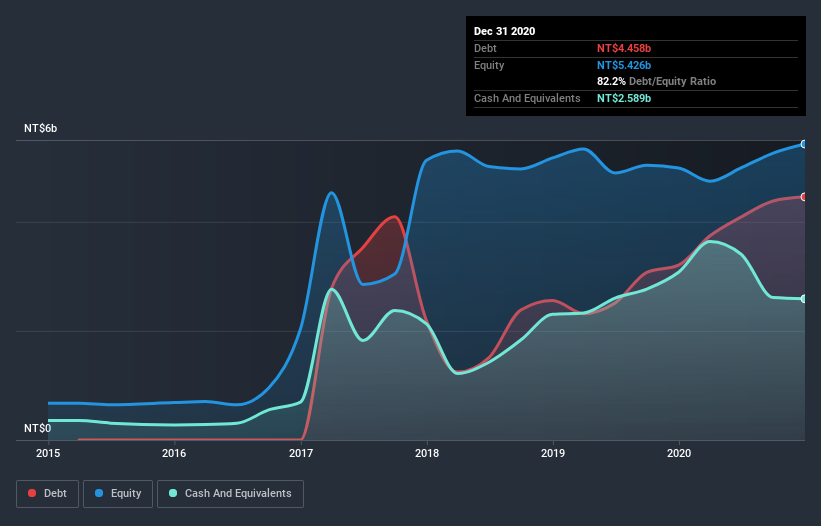Click the blue Equity legend dot
Viewport: 821px width, 526px height.
point(99,493)
